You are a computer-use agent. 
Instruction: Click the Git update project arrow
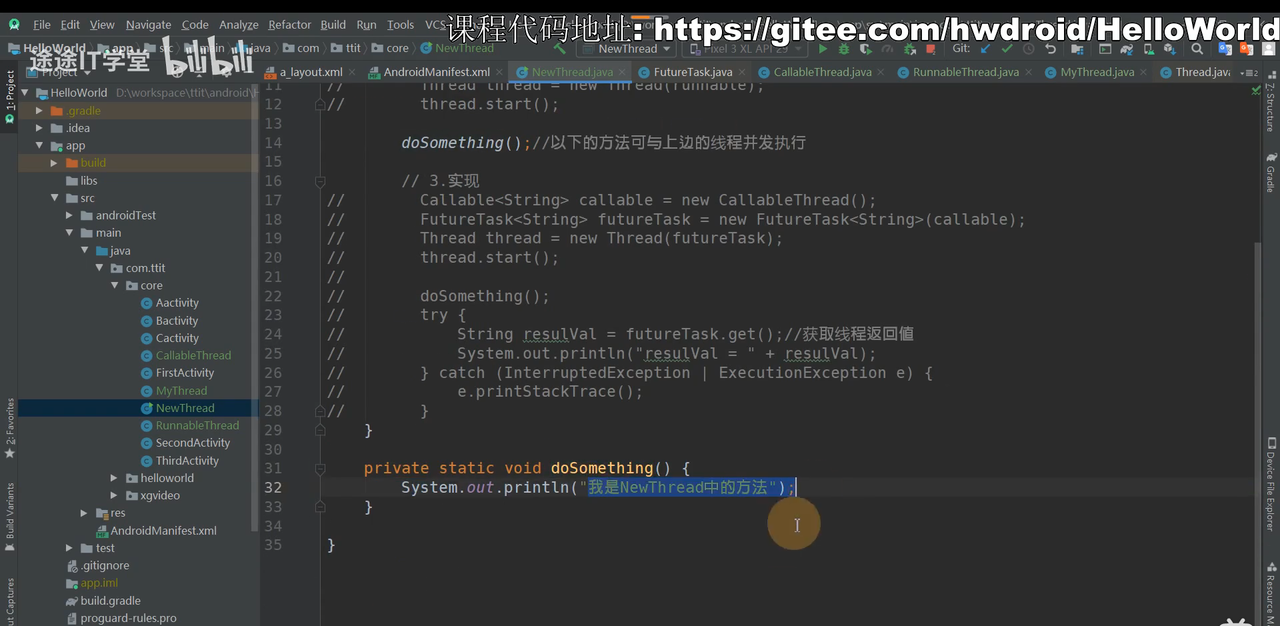click(x=986, y=48)
